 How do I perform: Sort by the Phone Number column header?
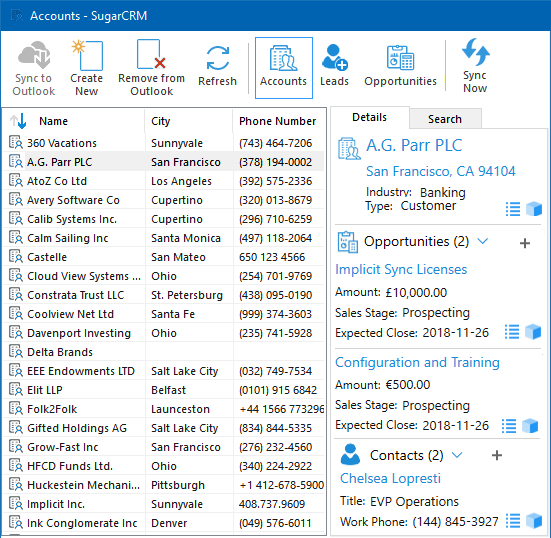[278, 121]
